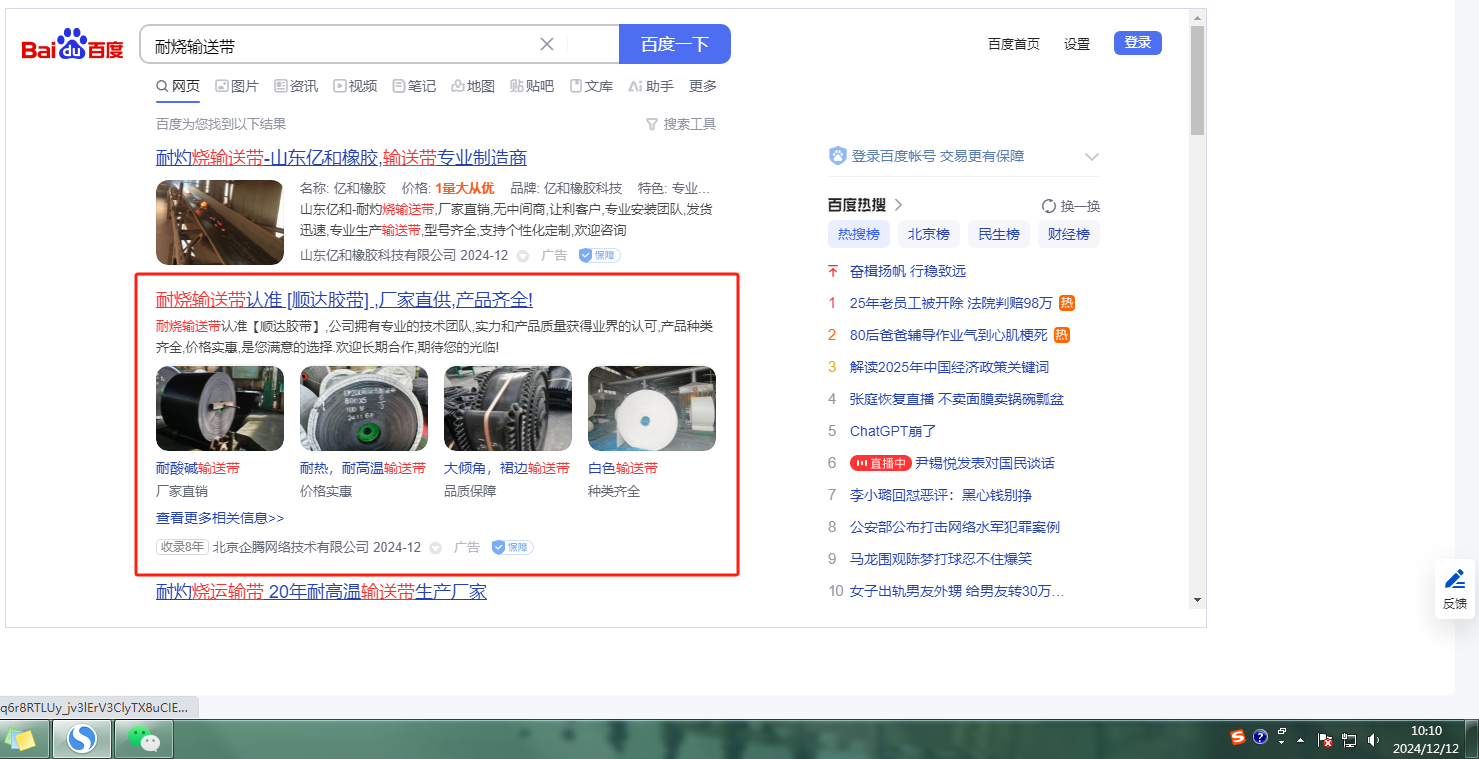Click the page scrollbar down arrow
The height and width of the screenshot is (759, 1479).
(1197, 600)
